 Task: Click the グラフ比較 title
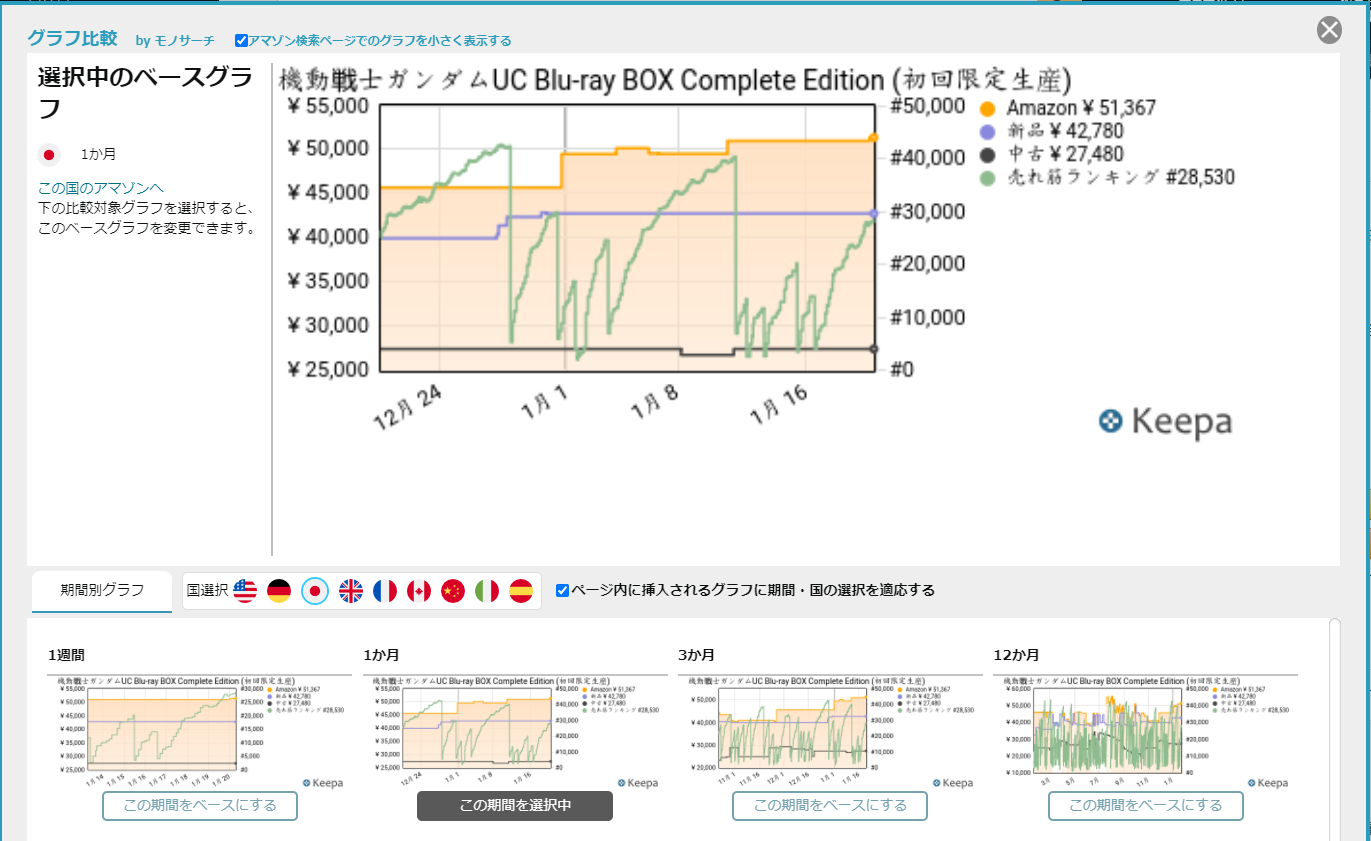coord(74,39)
